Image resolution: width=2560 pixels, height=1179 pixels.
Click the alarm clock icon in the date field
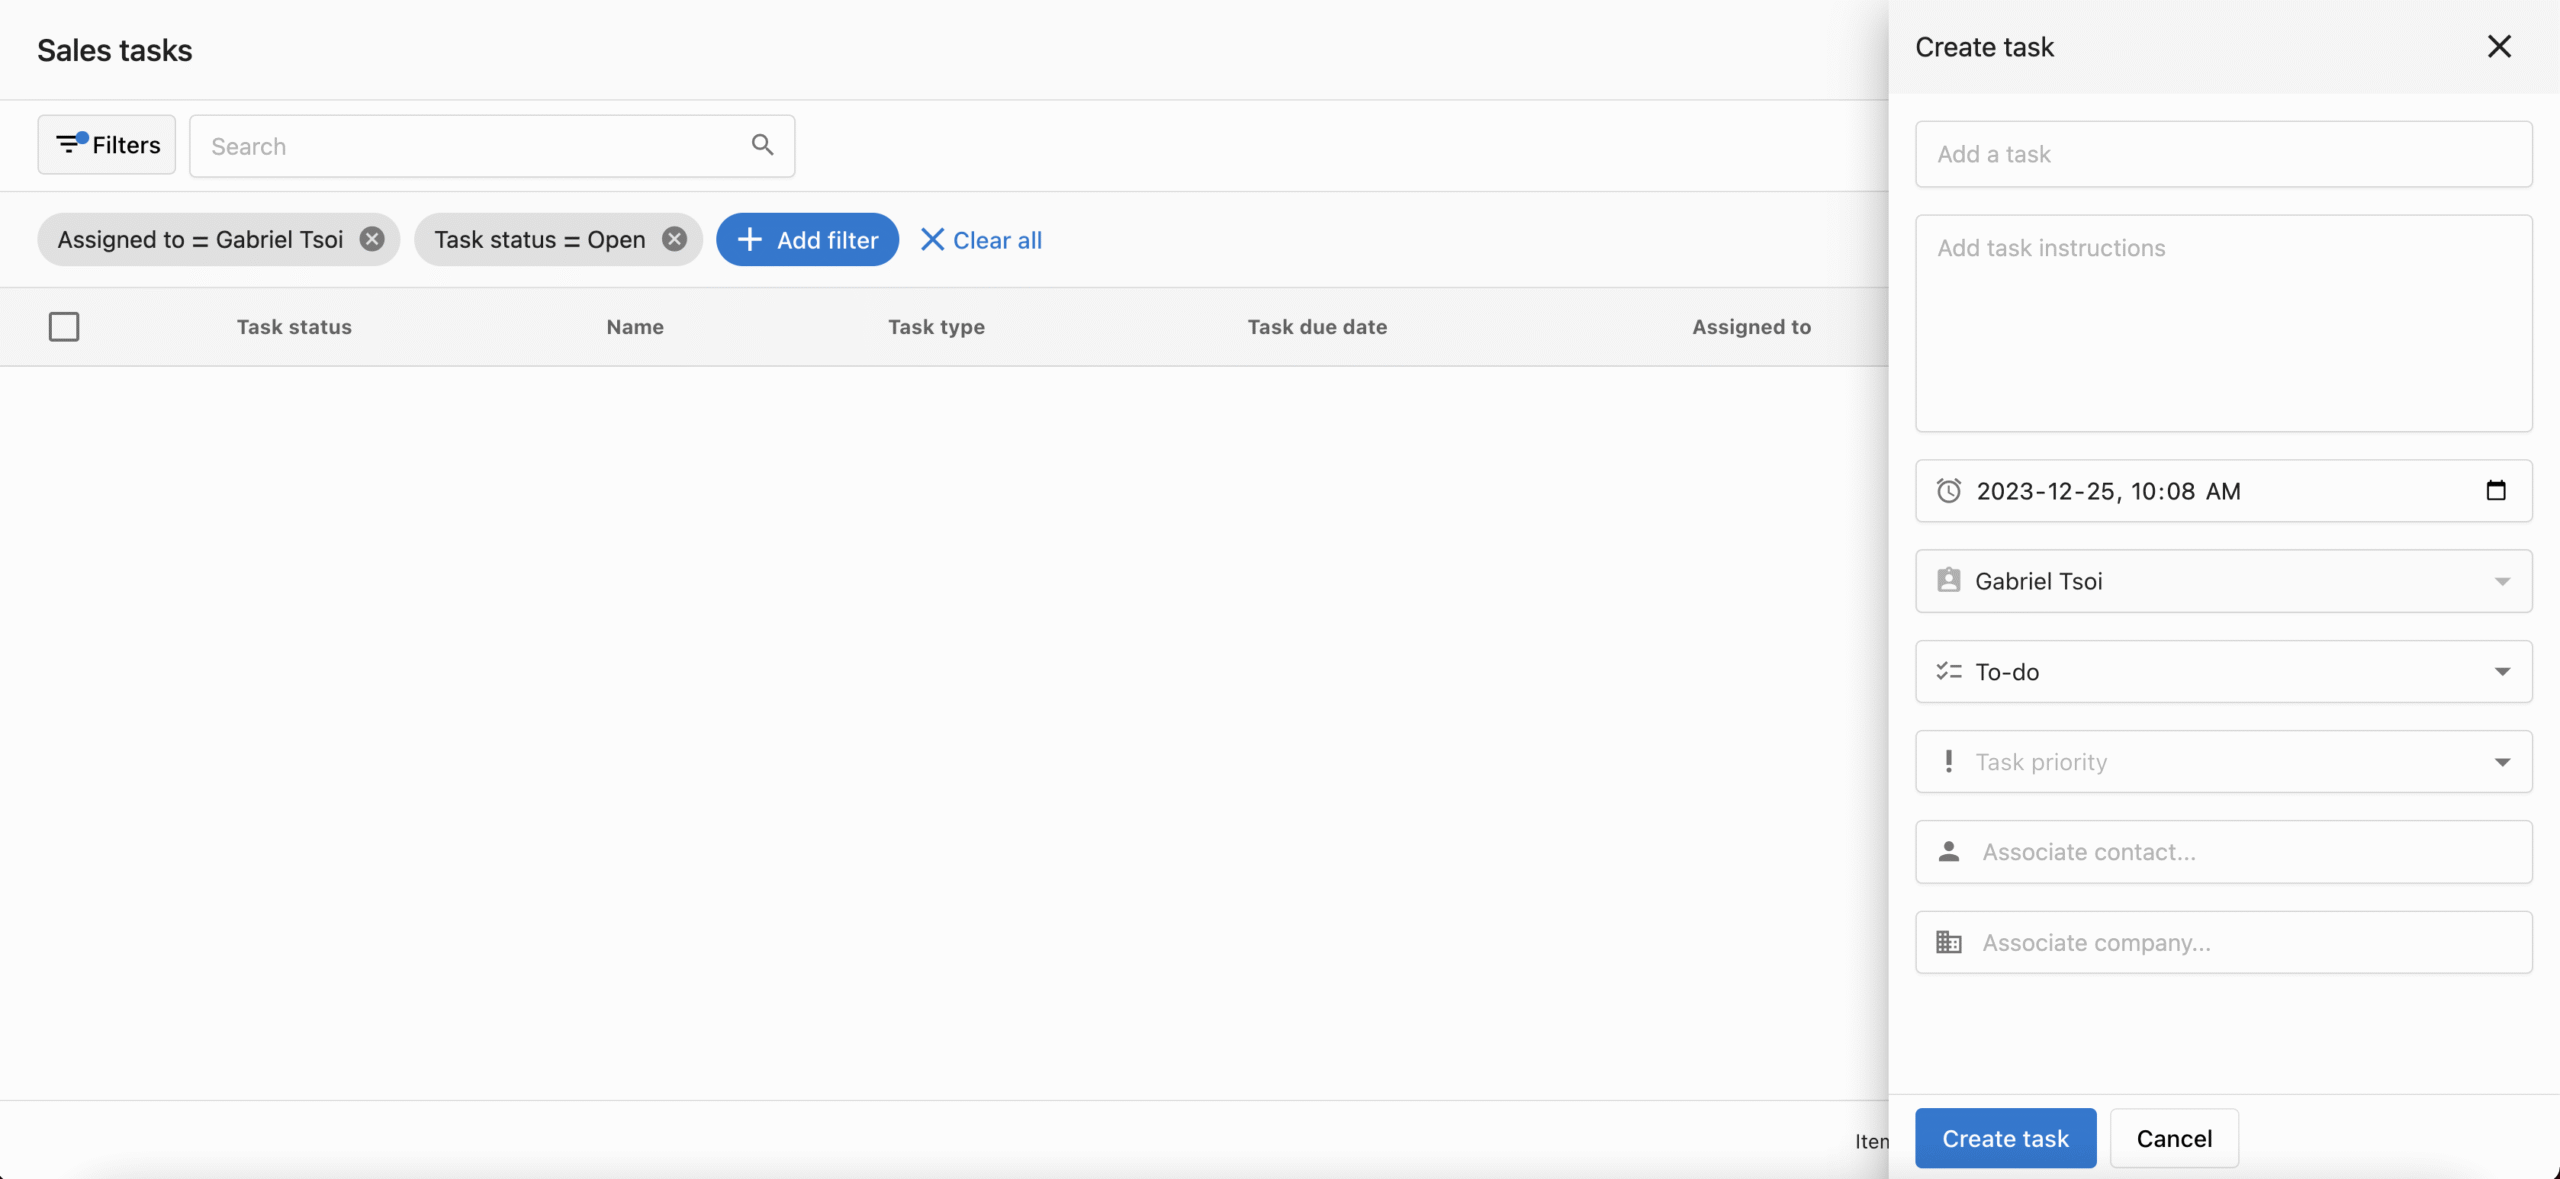1948,491
